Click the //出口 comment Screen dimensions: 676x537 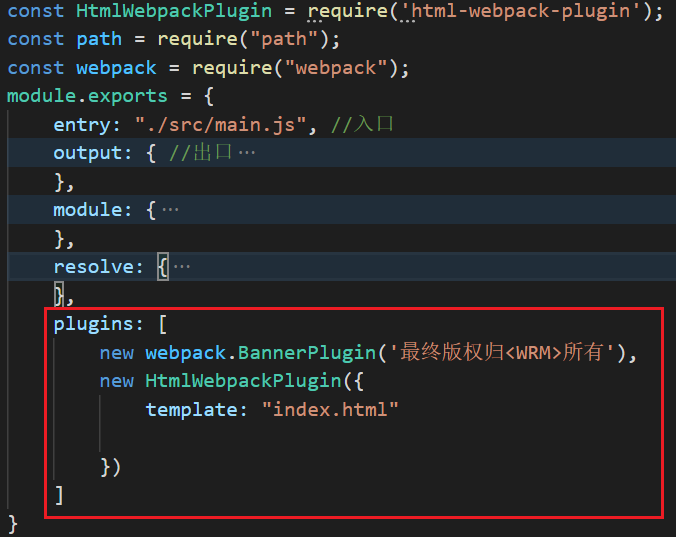201,153
